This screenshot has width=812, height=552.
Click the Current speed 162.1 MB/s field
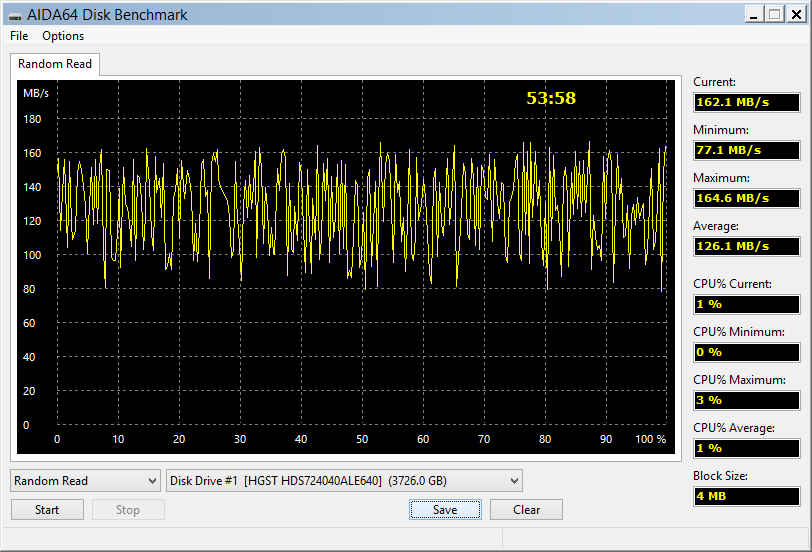(x=747, y=102)
